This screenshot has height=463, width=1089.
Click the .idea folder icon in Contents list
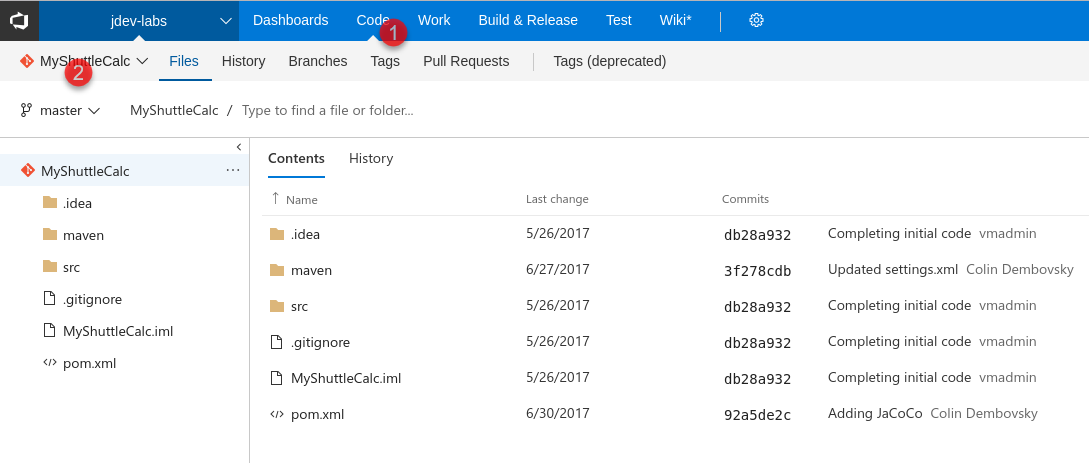(x=277, y=234)
